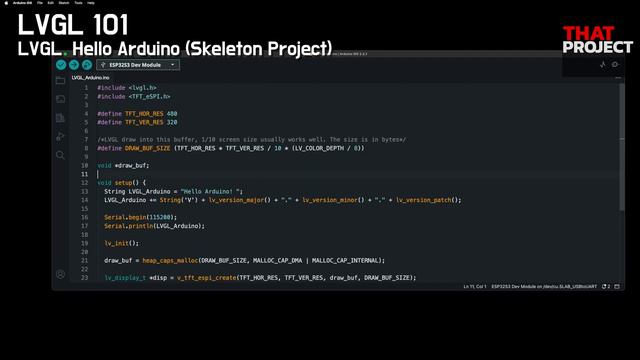The image size is (640, 360).
Task: Toggle the bottom panel icon in status bar
Action: point(617,287)
